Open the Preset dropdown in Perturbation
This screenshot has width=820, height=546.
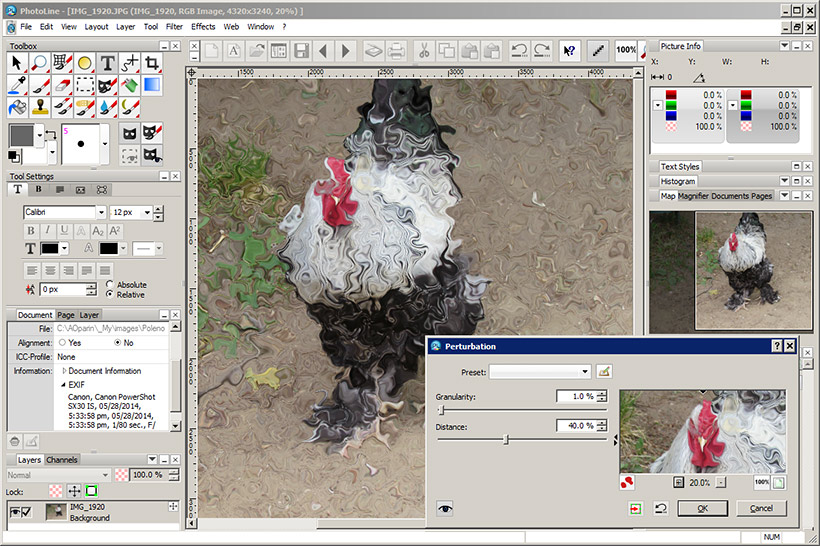[x=585, y=372]
